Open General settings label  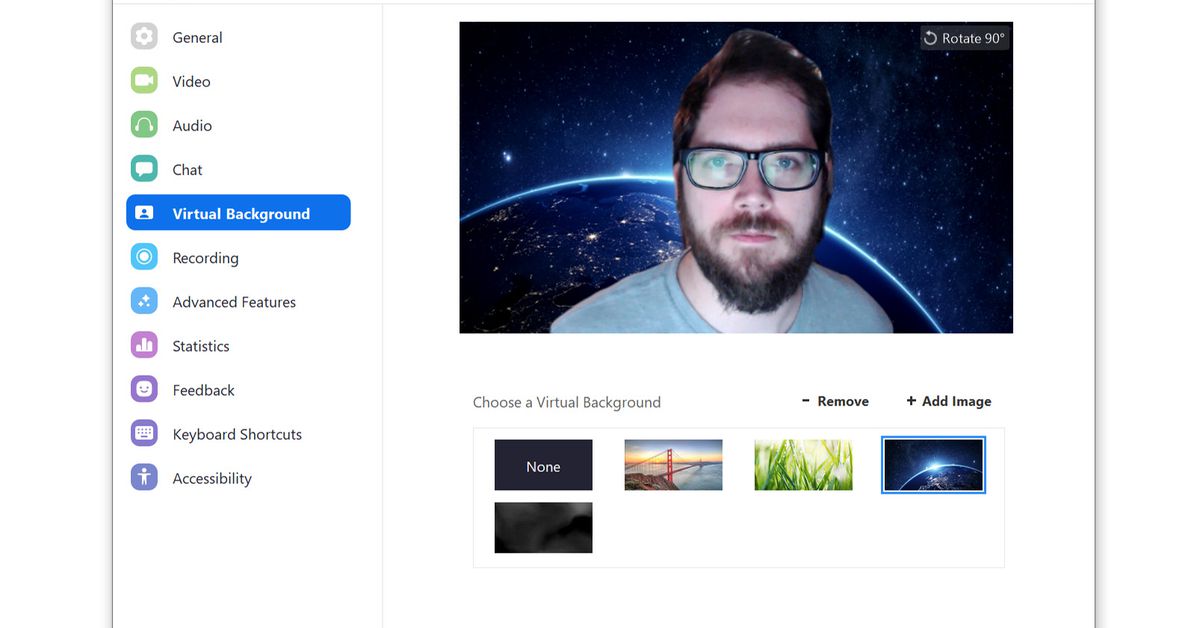[197, 37]
